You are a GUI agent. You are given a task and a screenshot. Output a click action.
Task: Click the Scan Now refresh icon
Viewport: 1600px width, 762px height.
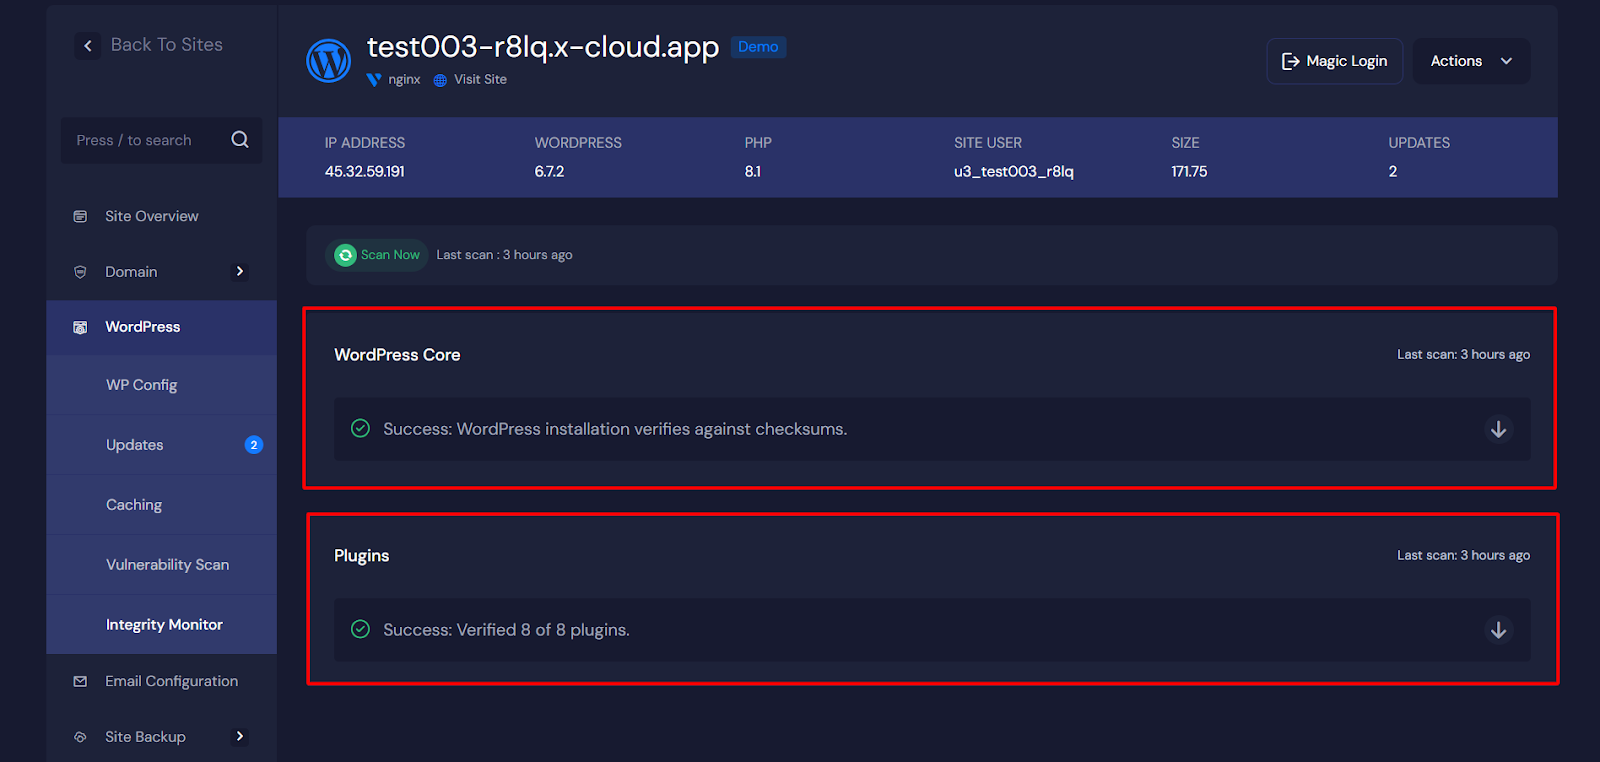pyautogui.click(x=345, y=255)
